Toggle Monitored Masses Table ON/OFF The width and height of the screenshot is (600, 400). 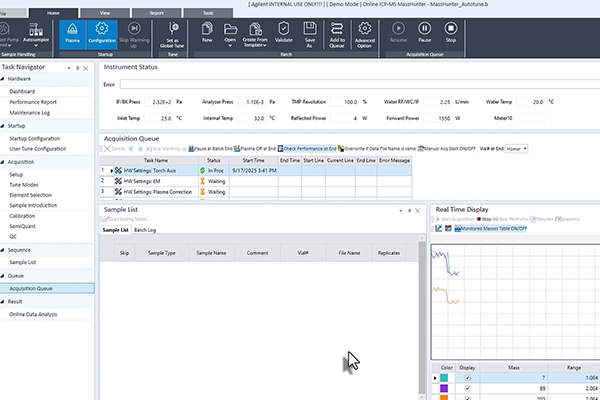coord(491,229)
